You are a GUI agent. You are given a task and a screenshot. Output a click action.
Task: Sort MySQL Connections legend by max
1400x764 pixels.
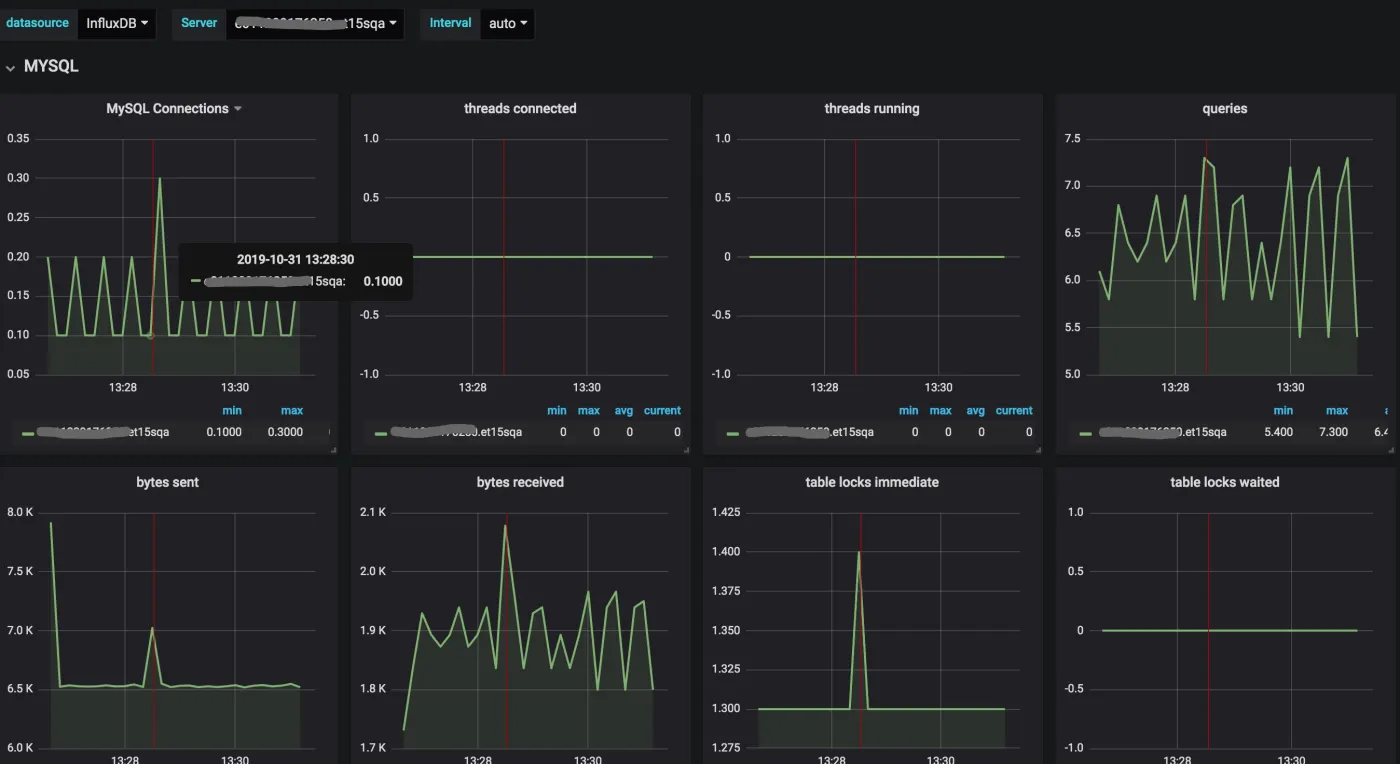pyautogui.click(x=292, y=410)
